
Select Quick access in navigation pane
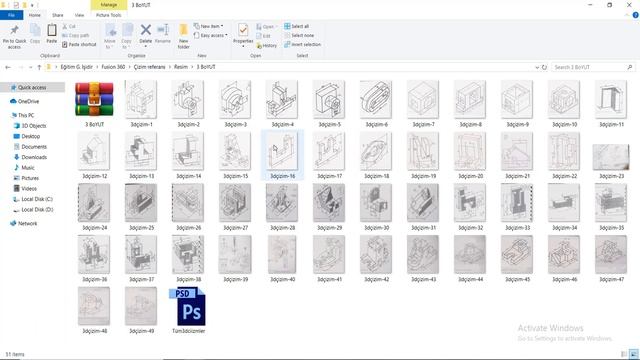click(x=32, y=87)
